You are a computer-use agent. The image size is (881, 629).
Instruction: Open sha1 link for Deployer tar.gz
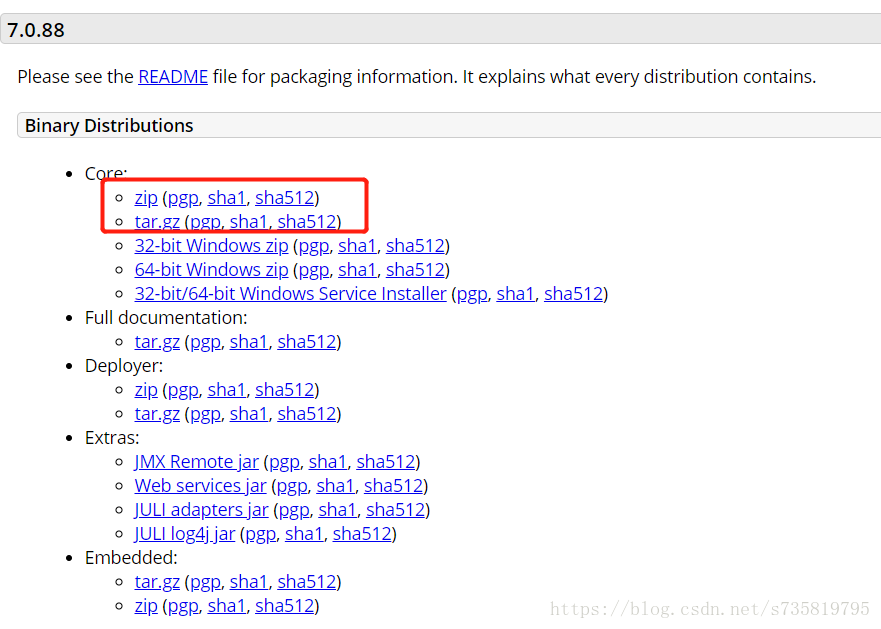[249, 414]
